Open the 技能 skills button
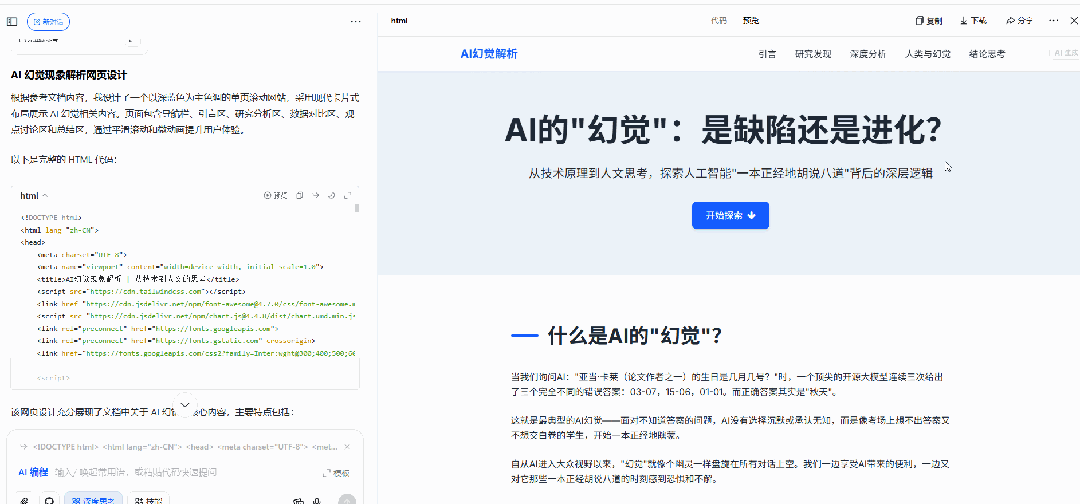This screenshot has width=1080, height=504. point(149,501)
